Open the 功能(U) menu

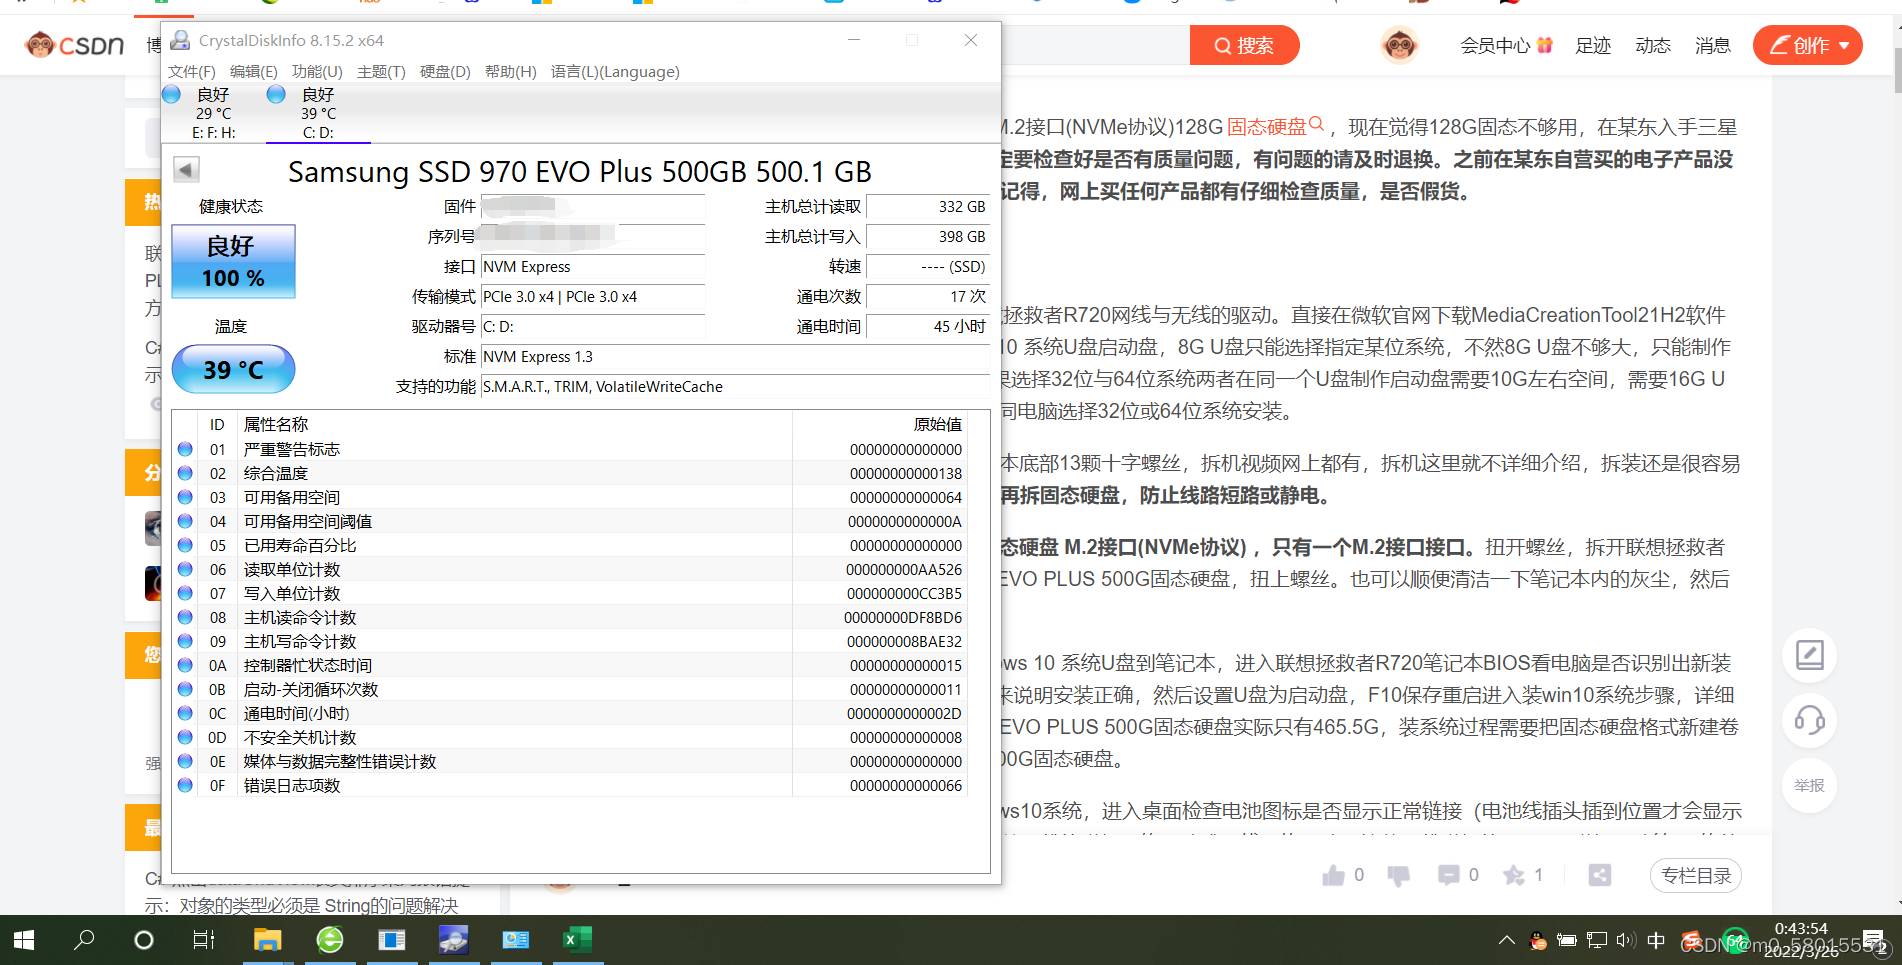(x=317, y=72)
